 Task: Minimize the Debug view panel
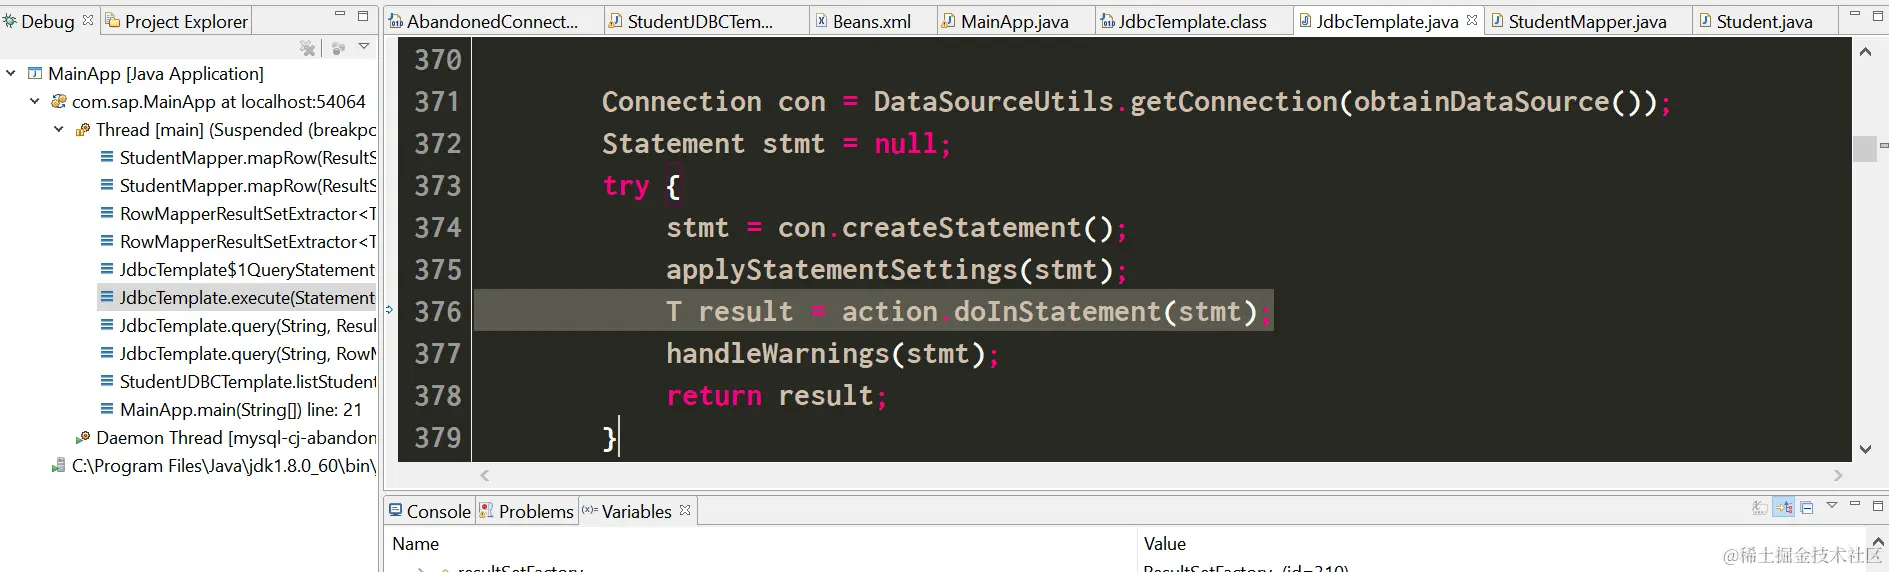click(340, 15)
